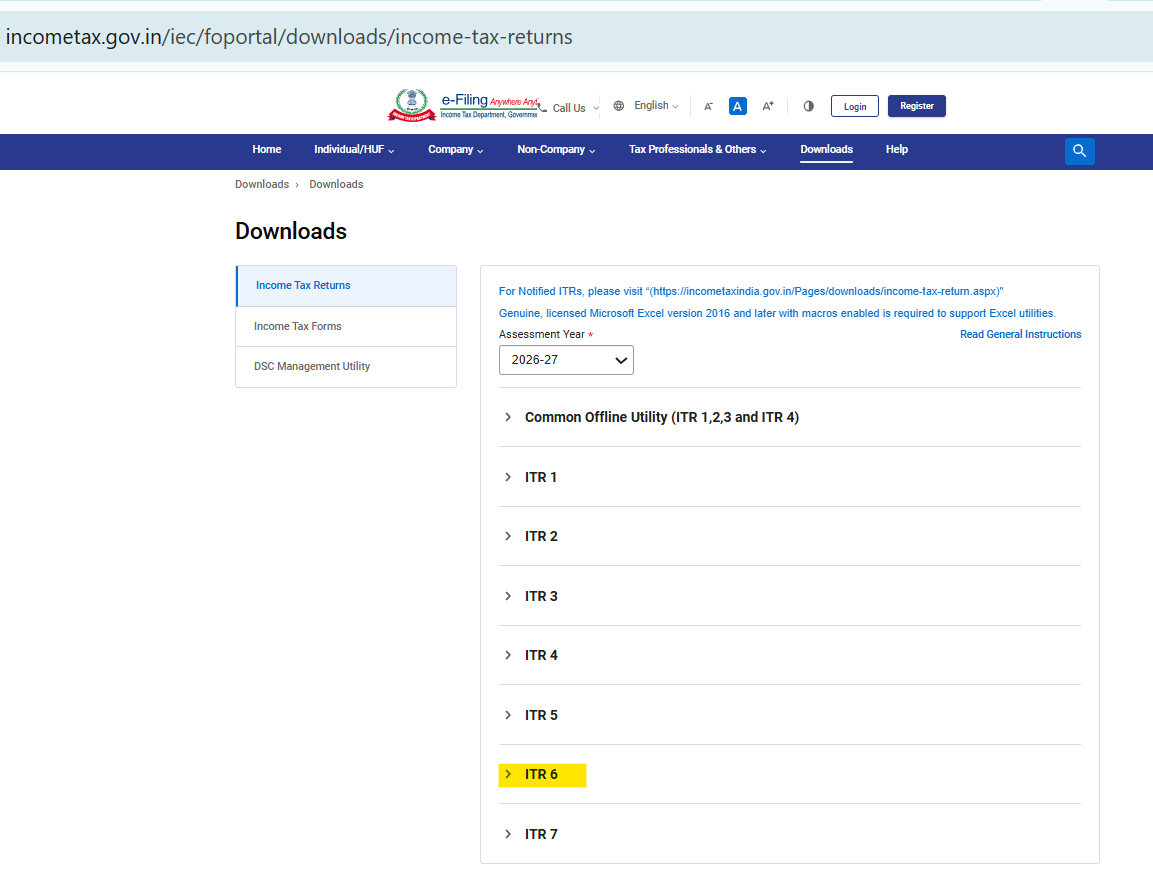Increase font size with A+ icon

point(768,106)
